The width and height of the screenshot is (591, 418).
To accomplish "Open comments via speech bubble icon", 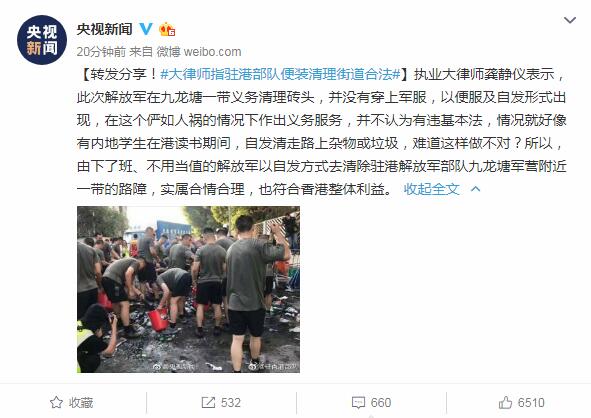I will [x=358, y=403].
